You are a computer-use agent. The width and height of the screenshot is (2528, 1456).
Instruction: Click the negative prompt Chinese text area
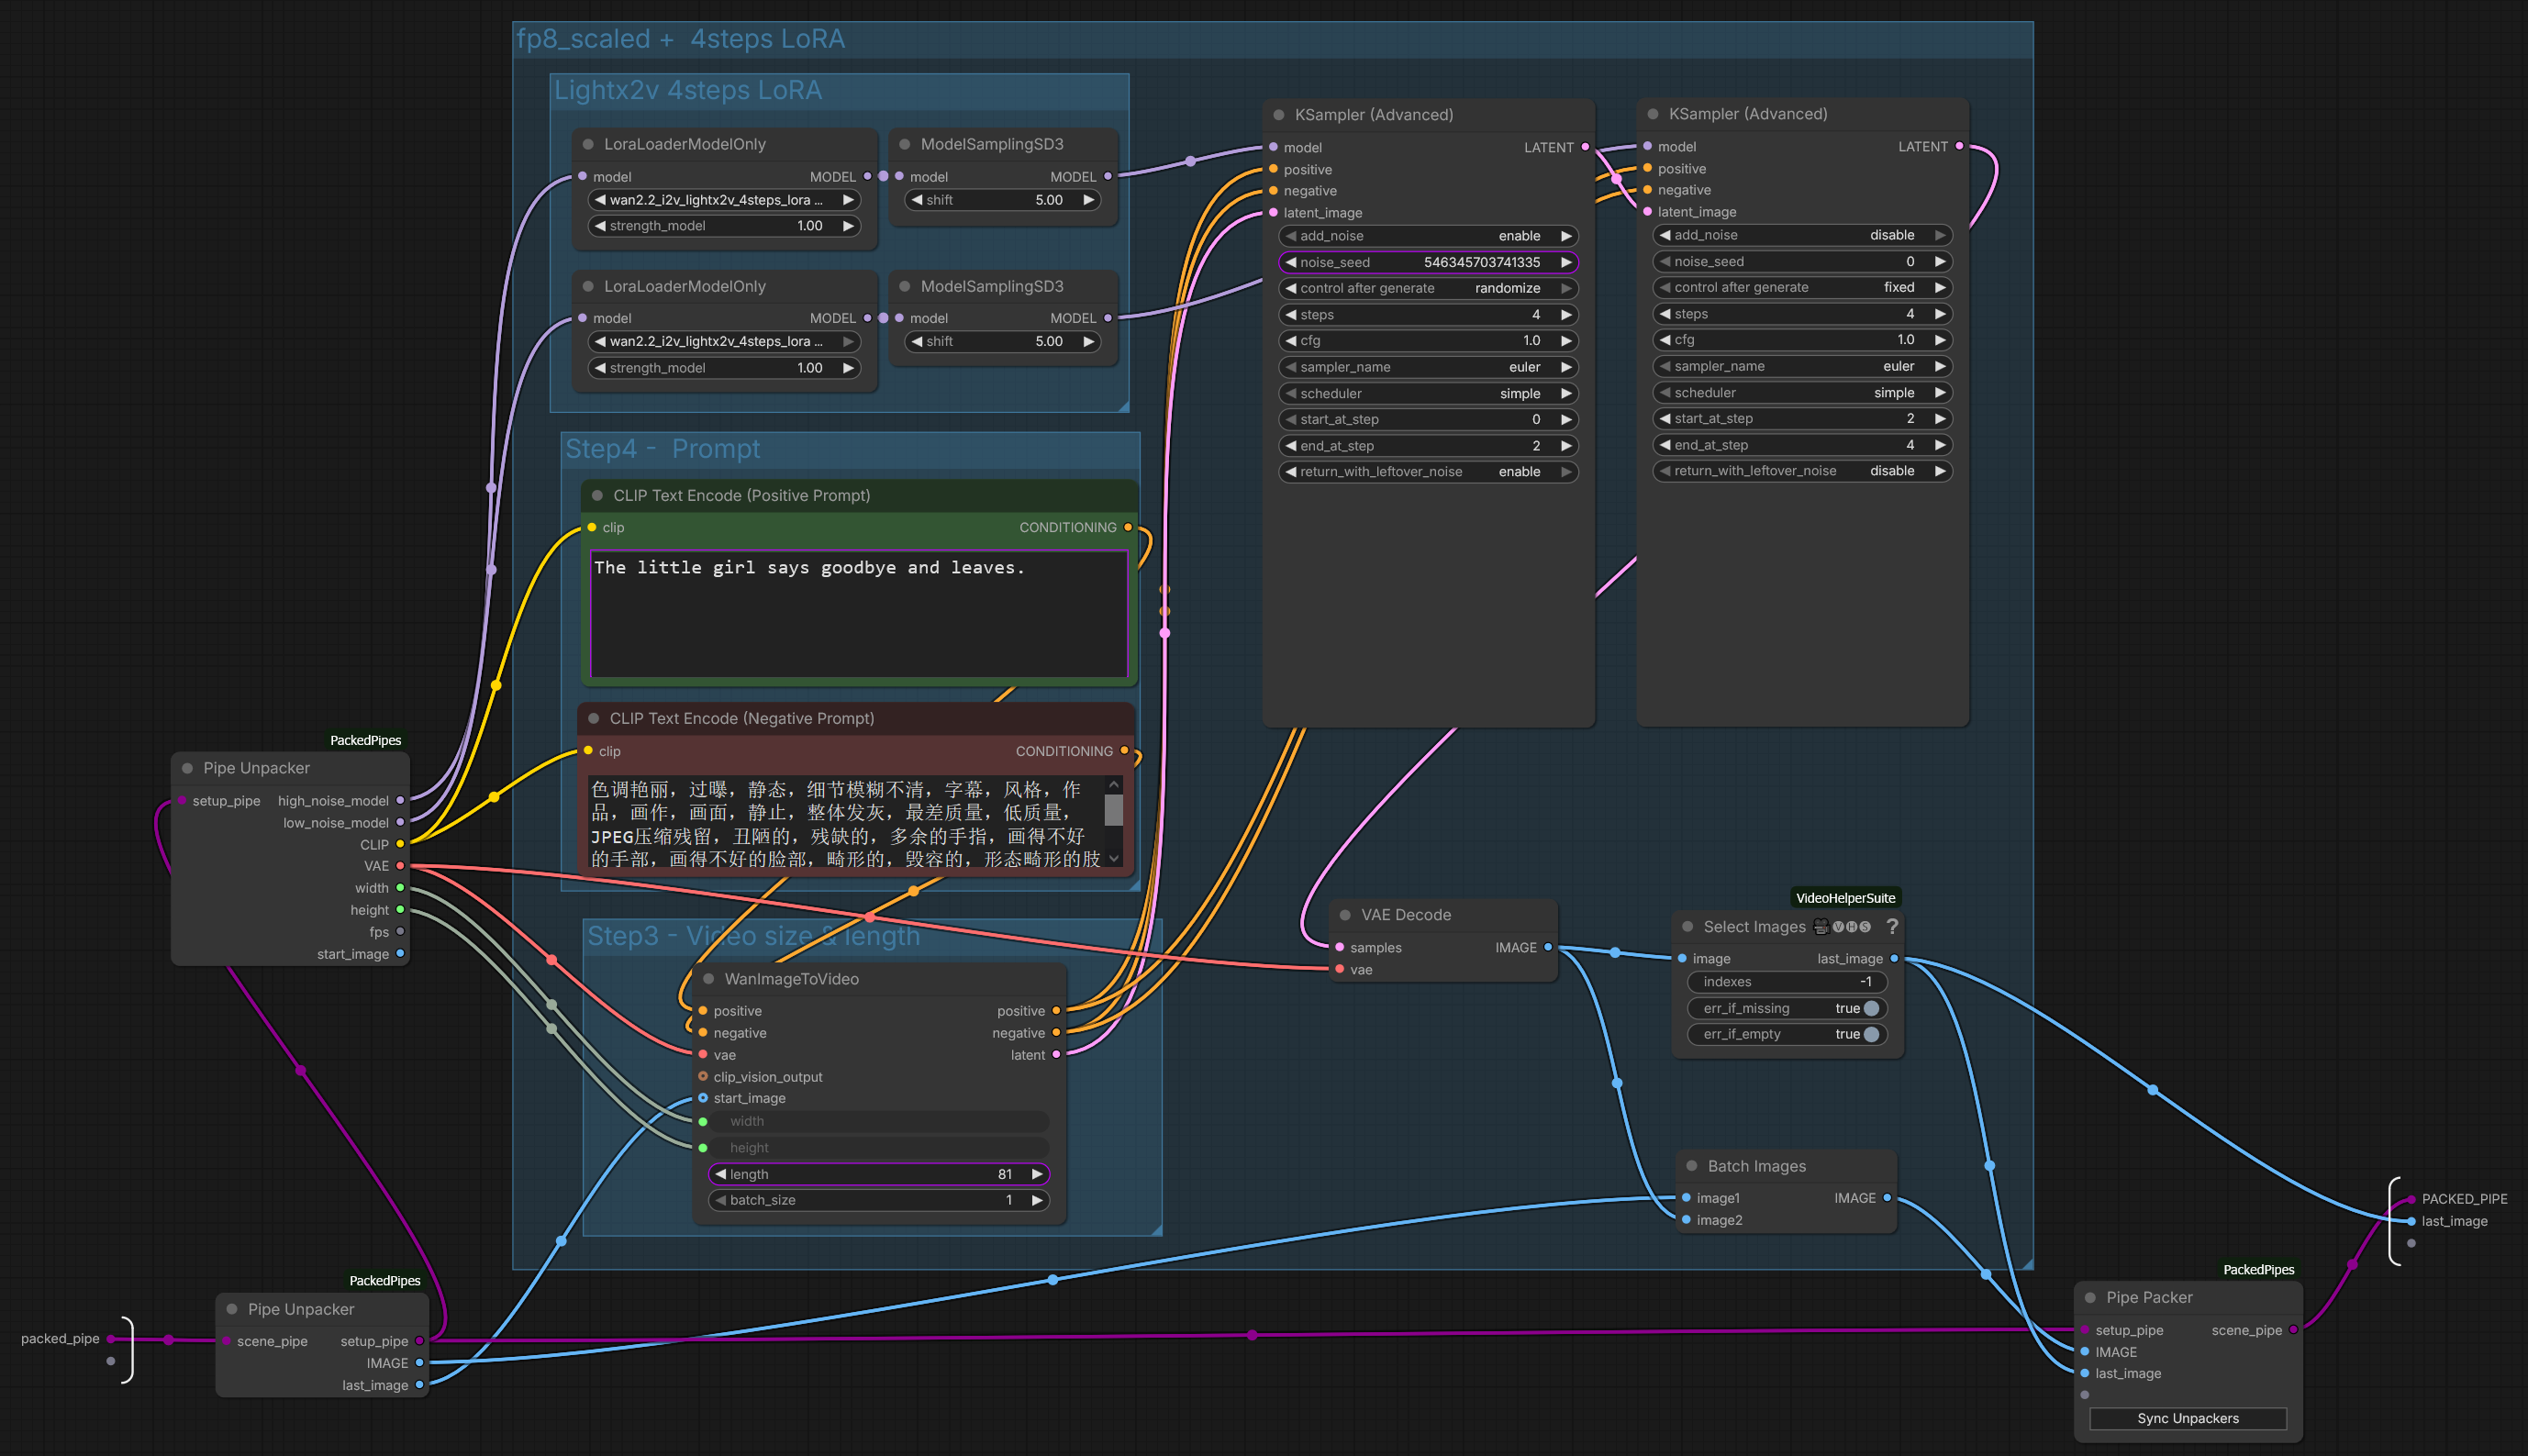pos(847,823)
